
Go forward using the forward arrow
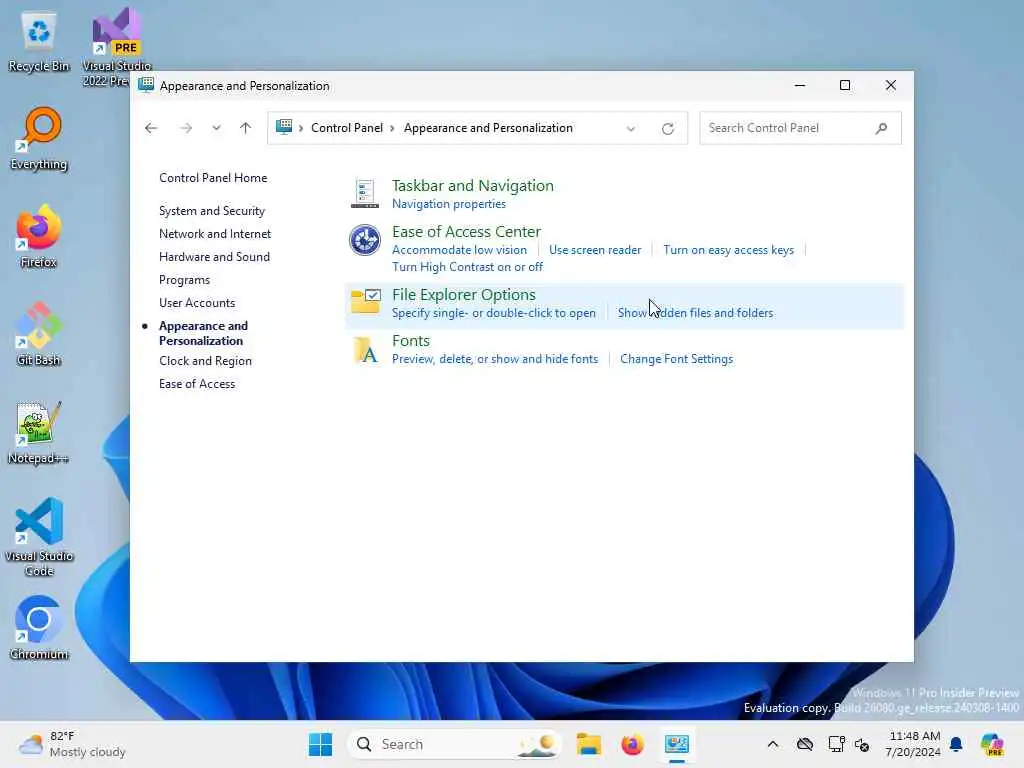[x=186, y=128]
